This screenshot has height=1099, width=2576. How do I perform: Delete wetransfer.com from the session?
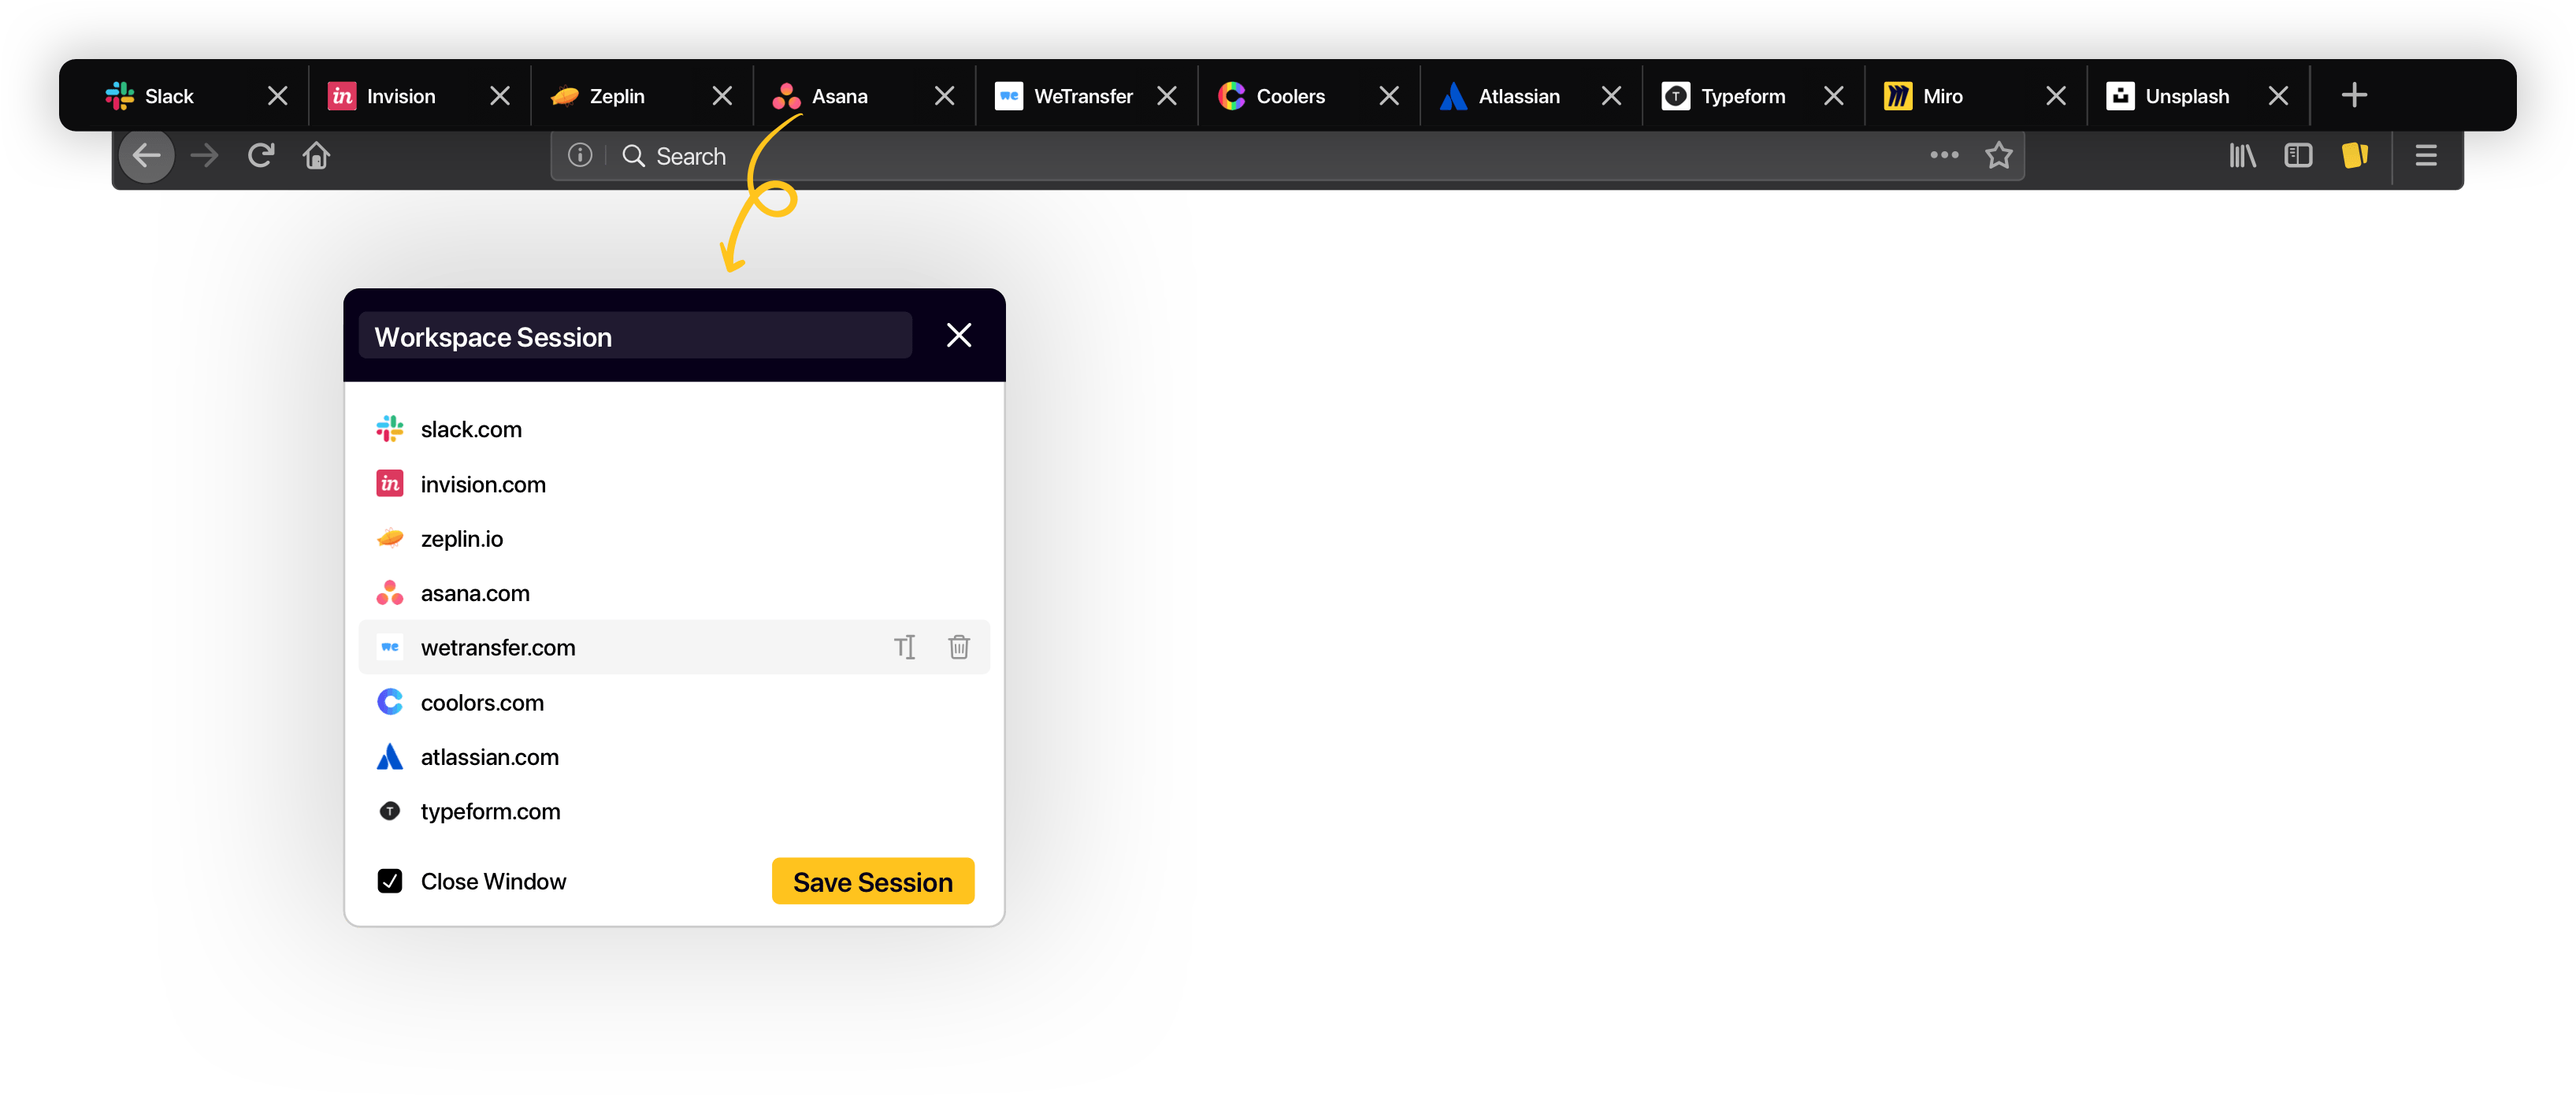(959, 647)
